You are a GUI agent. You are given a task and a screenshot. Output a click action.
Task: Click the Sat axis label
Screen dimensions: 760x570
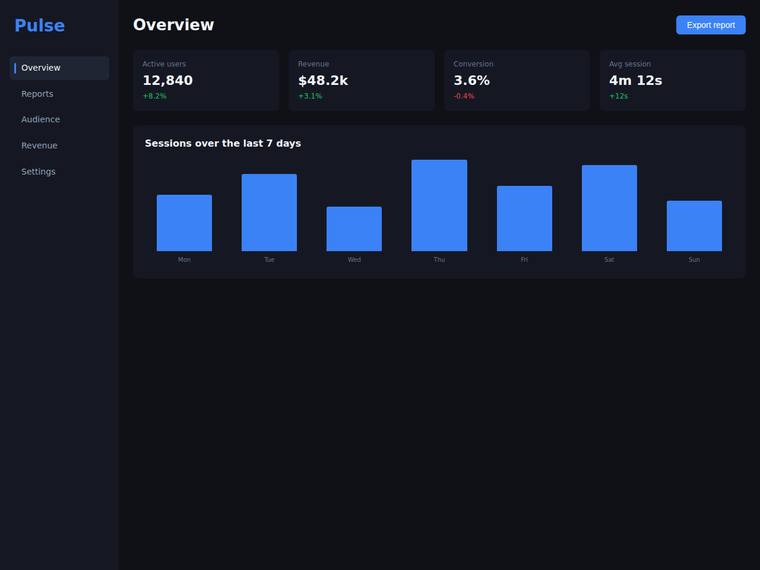(x=609, y=260)
